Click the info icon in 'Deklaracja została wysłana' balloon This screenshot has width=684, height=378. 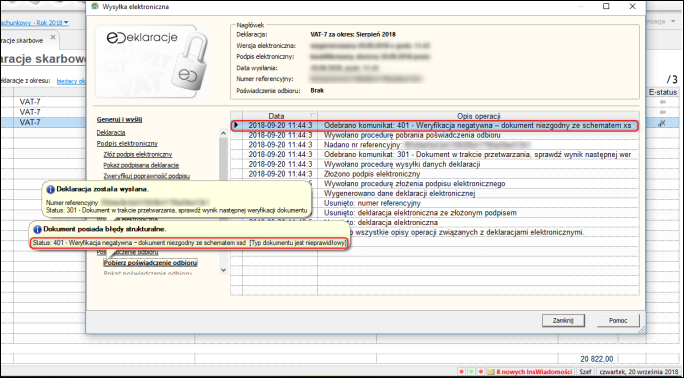[51, 189]
